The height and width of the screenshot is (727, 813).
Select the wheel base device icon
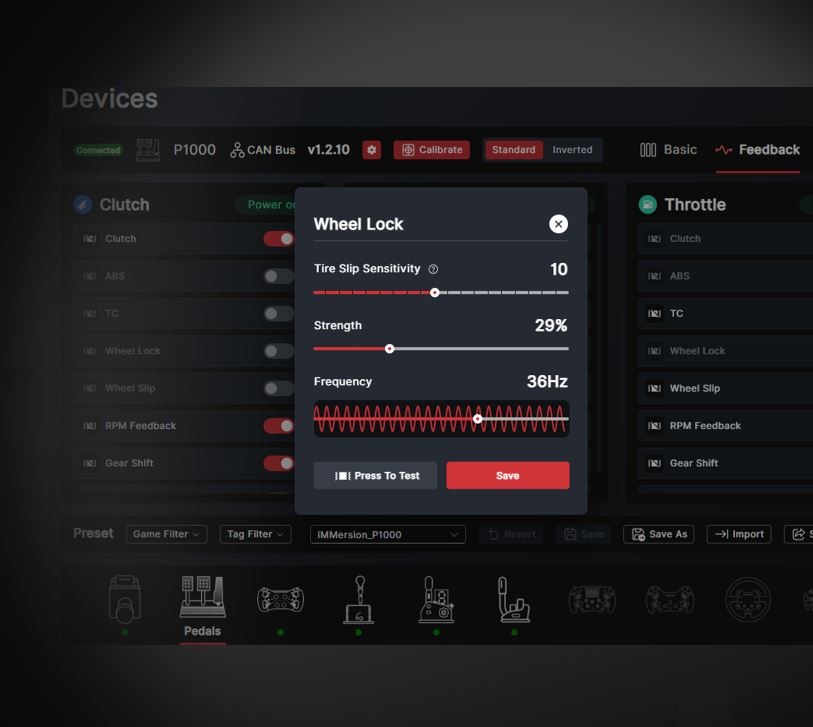pyautogui.click(x=124, y=599)
